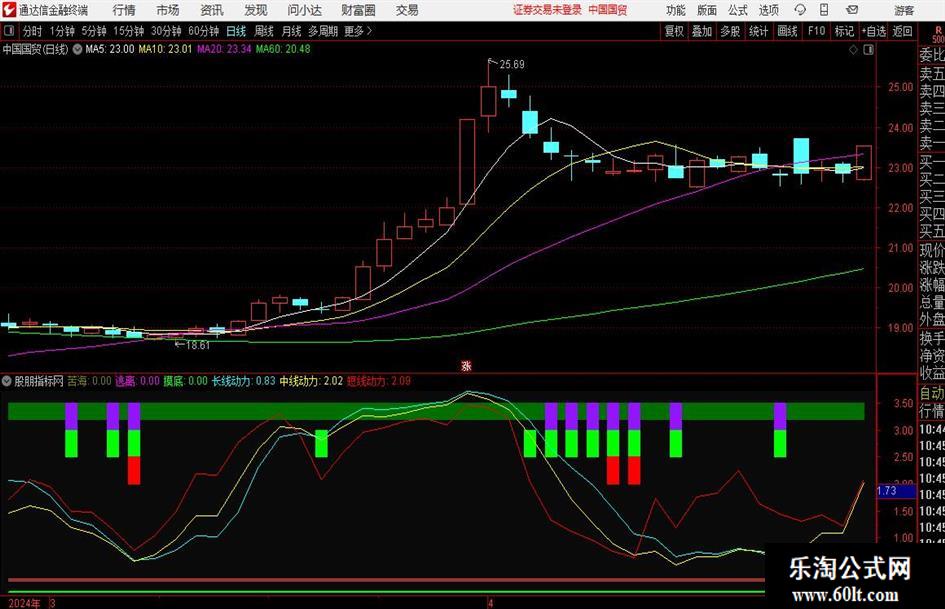Open the 选项 menu

tap(768, 10)
